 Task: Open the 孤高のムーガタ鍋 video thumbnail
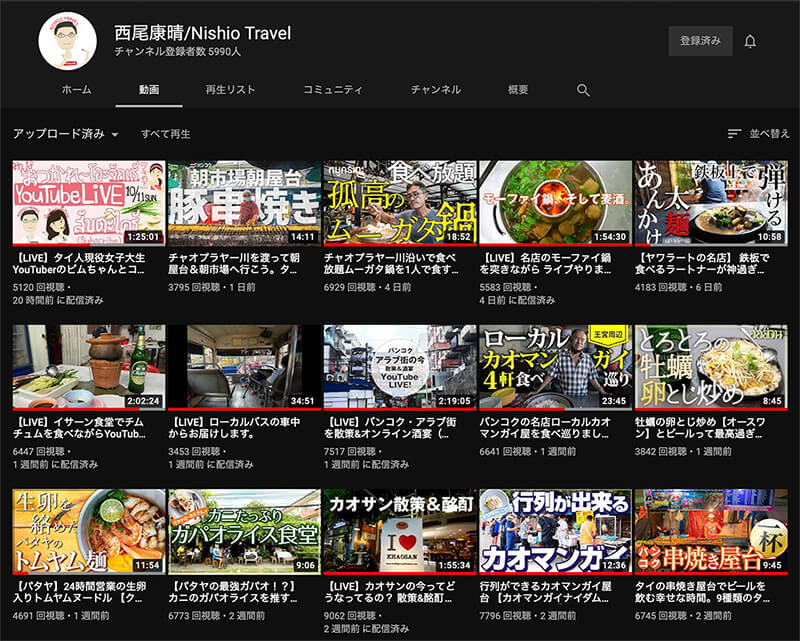tap(398, 203)
